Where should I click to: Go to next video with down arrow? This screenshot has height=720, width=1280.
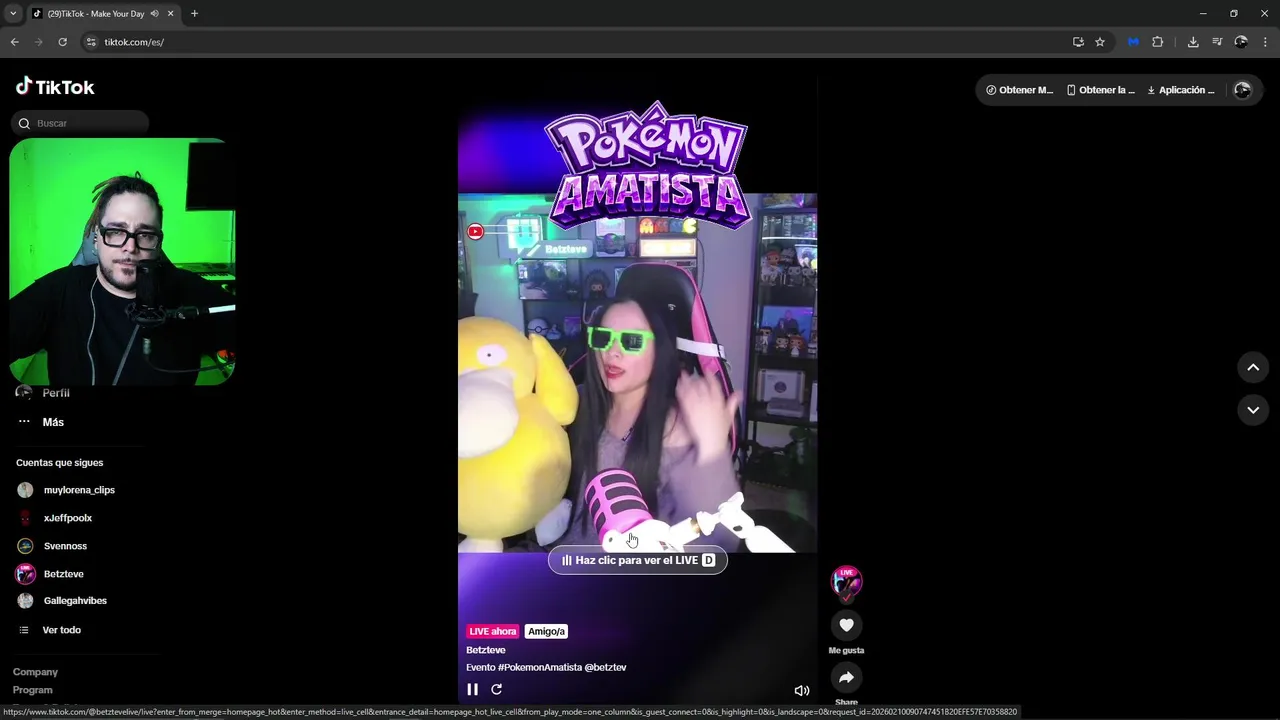(1252, 410)
